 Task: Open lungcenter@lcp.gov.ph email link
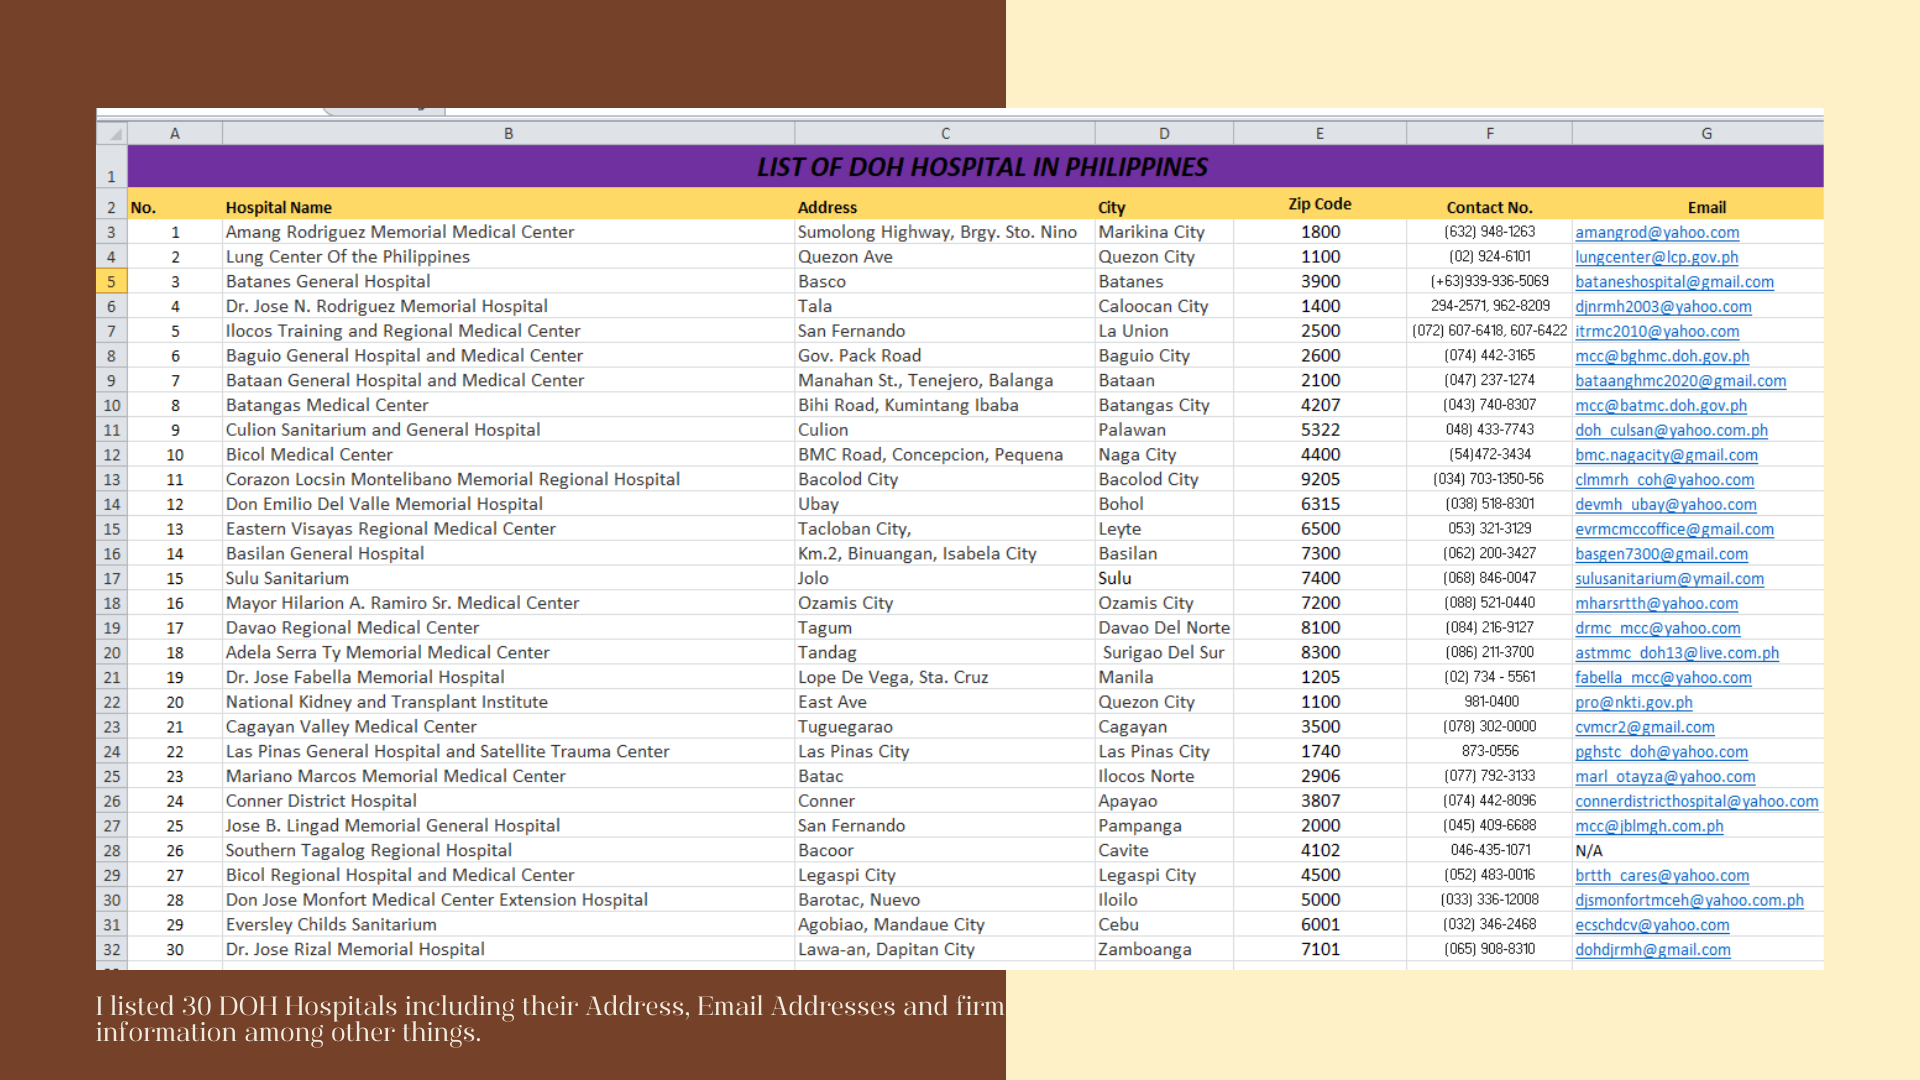1656,257
